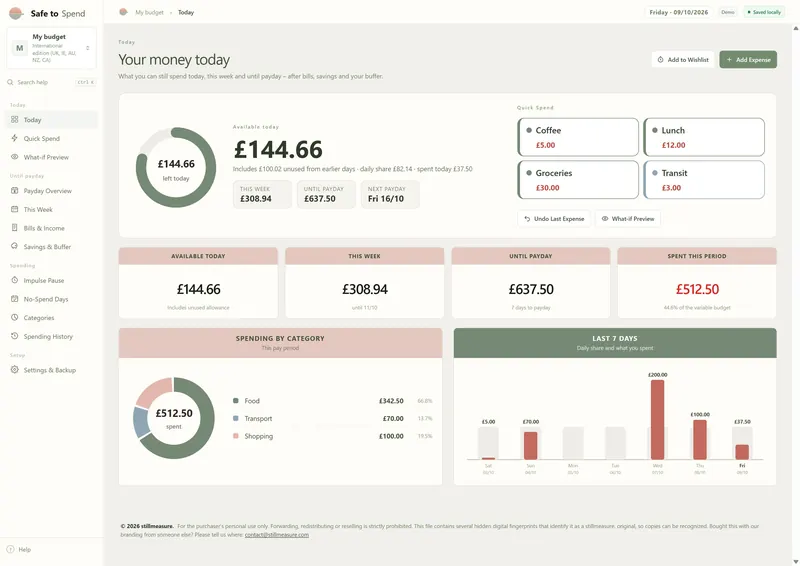Click the Quick Spend lightning icon
Viewport: 800px width, 566px height.
14,138
